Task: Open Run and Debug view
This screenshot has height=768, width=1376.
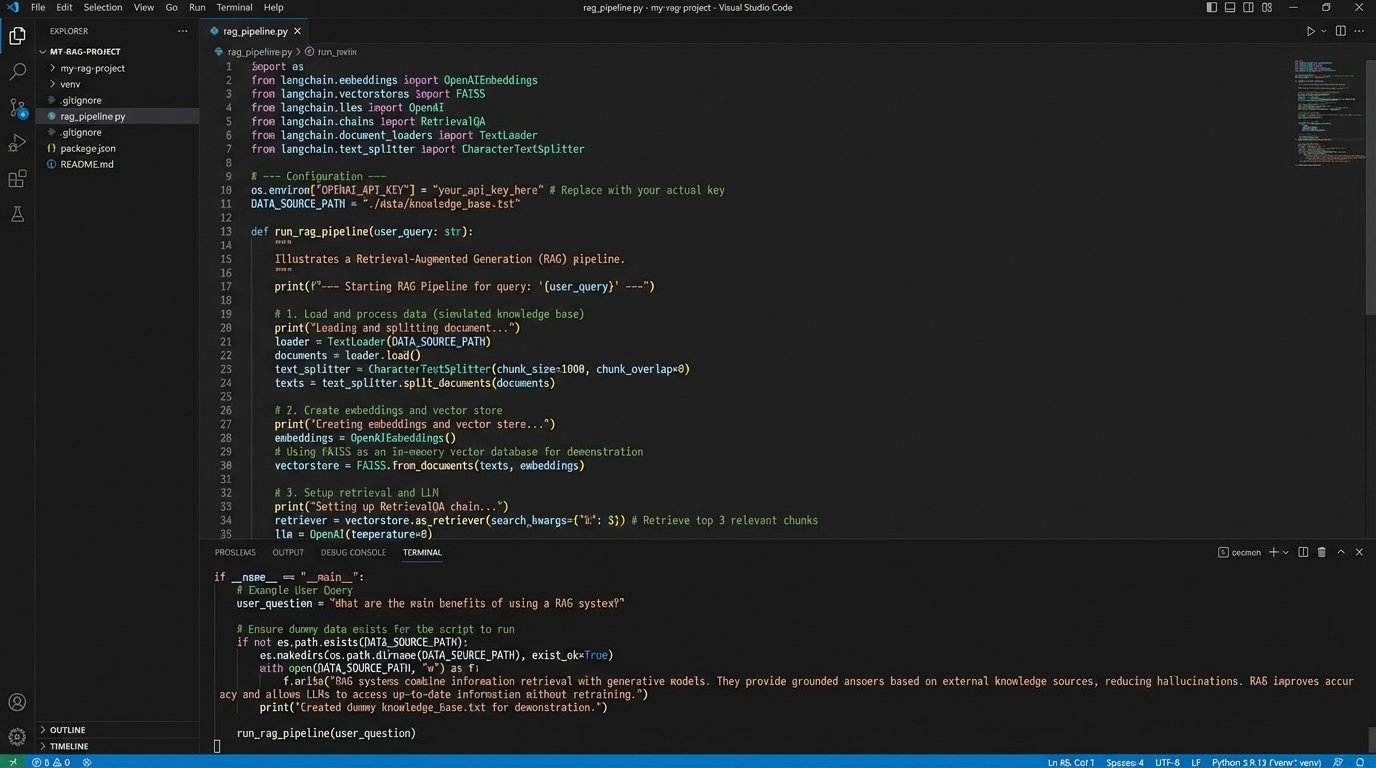Action: click(17, 143)
